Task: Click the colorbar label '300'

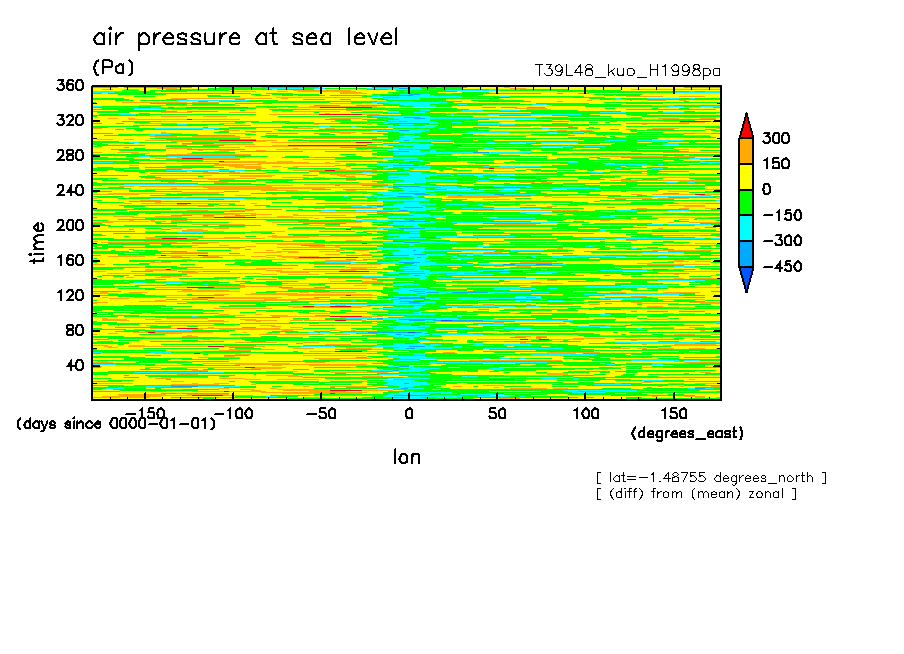Action: pos(776,138)
